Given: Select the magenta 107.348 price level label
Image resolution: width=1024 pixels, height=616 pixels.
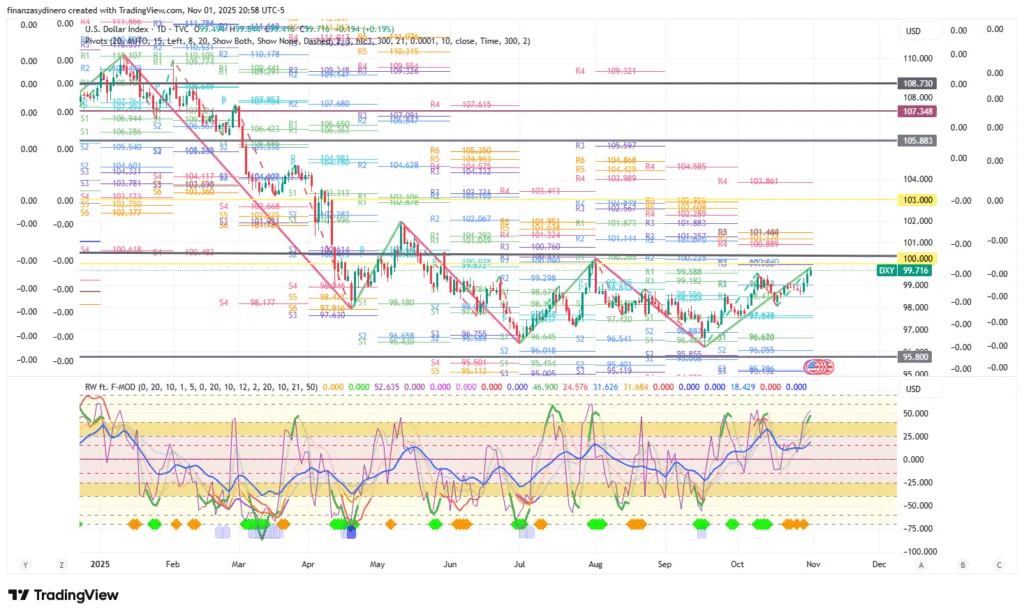Looking at the screenshot, I should [918, 112].
